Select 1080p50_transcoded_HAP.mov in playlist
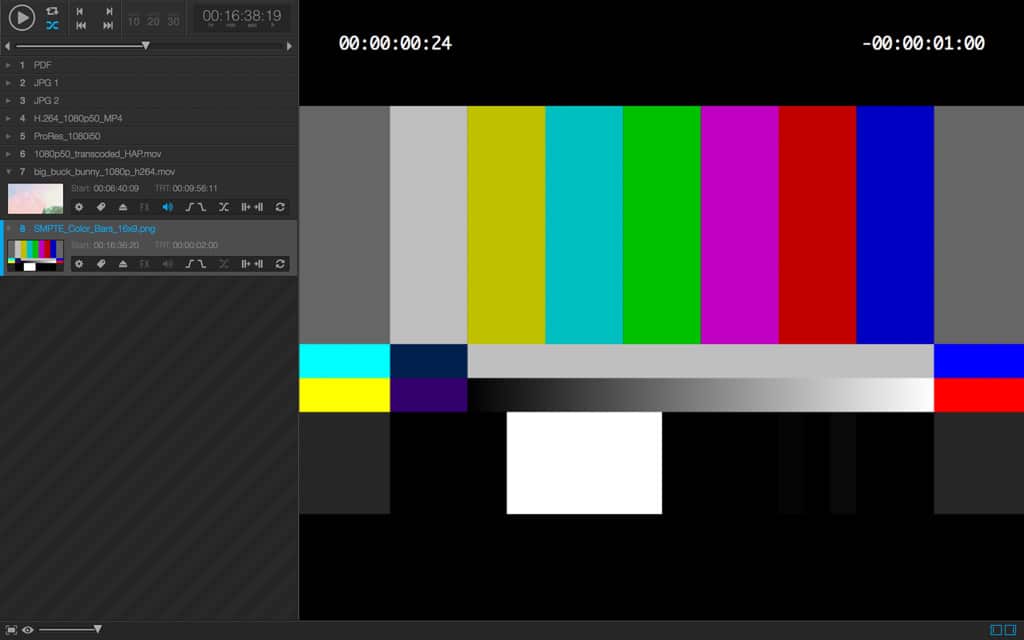 pos(97,154)
